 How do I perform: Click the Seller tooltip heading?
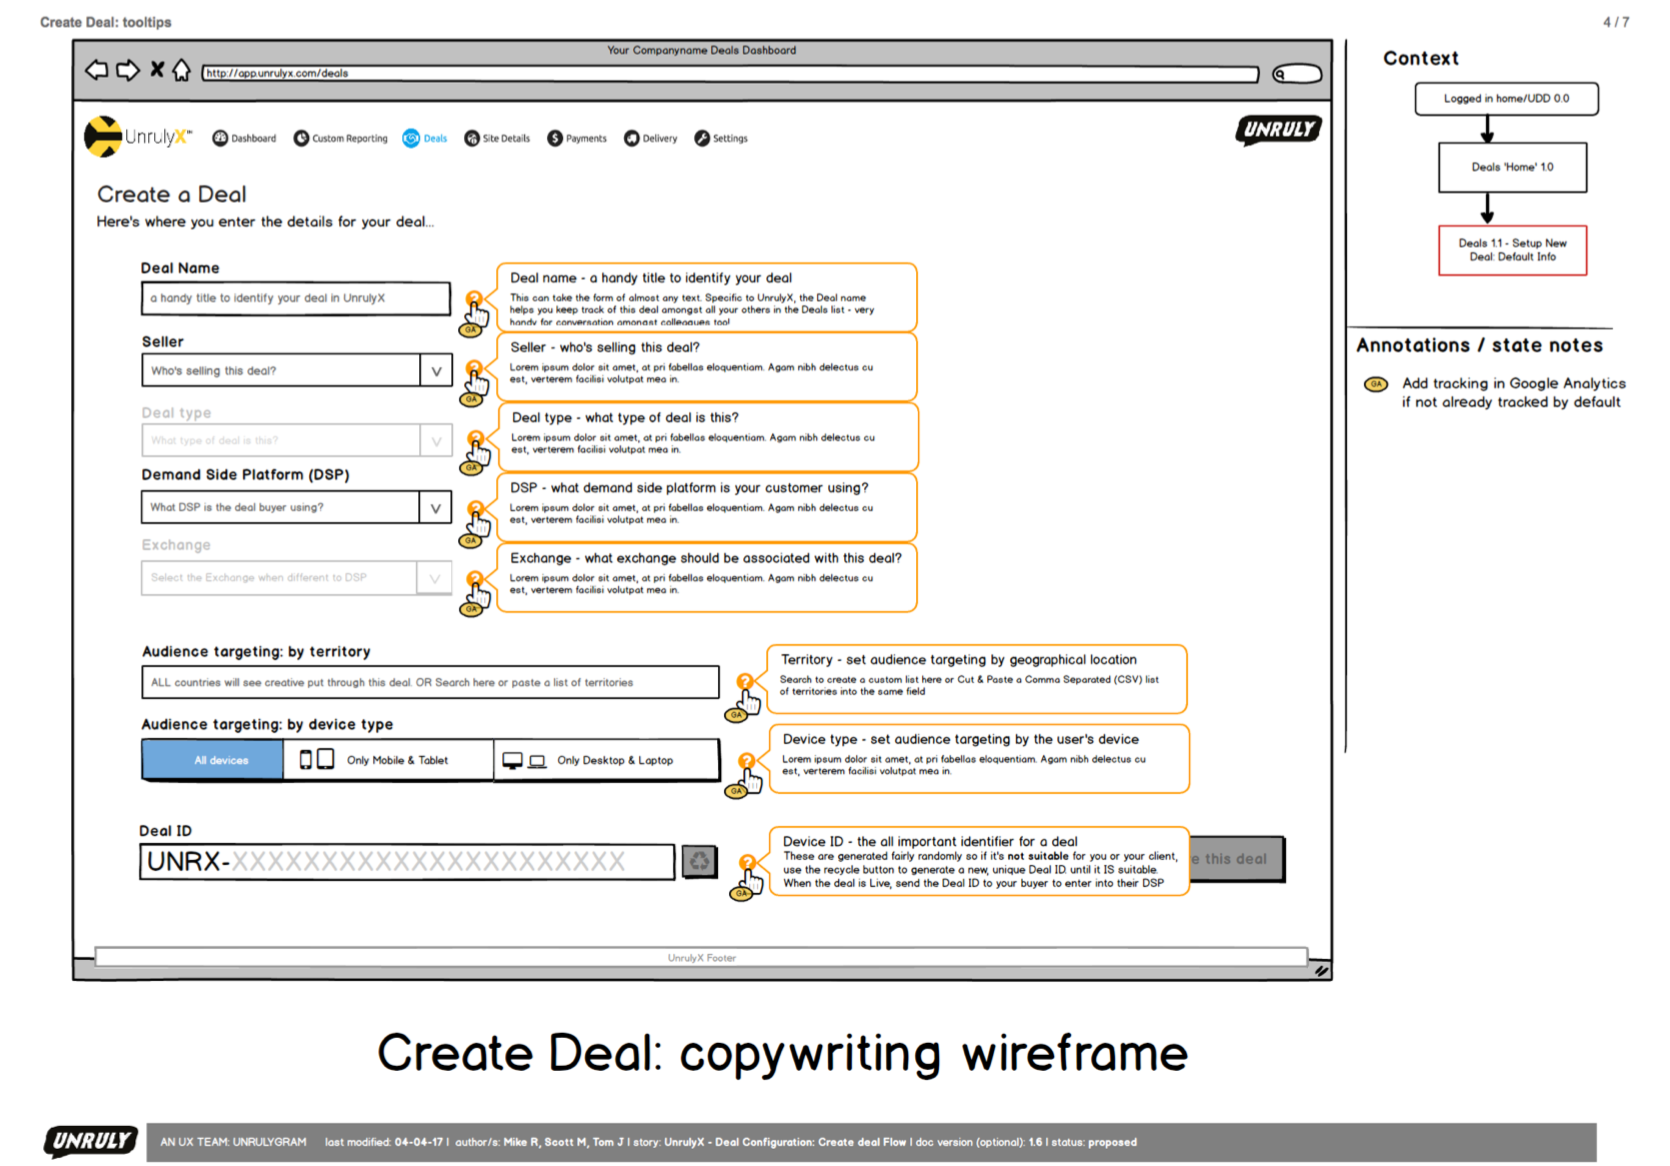[x=604, y=347]
